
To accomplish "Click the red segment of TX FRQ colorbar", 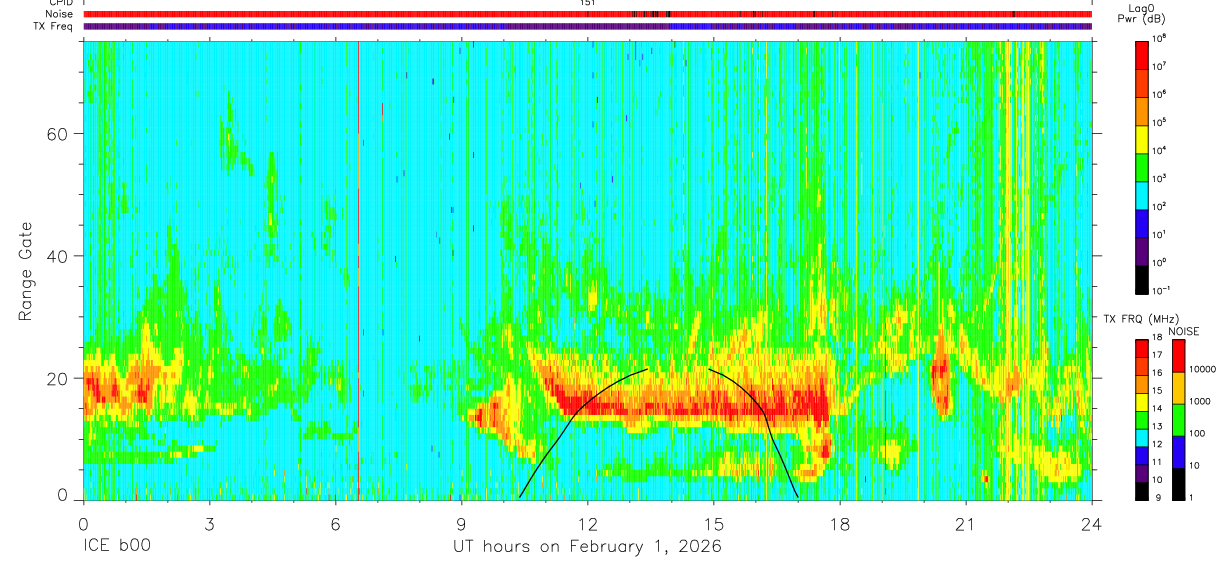I will [1142, 348].
